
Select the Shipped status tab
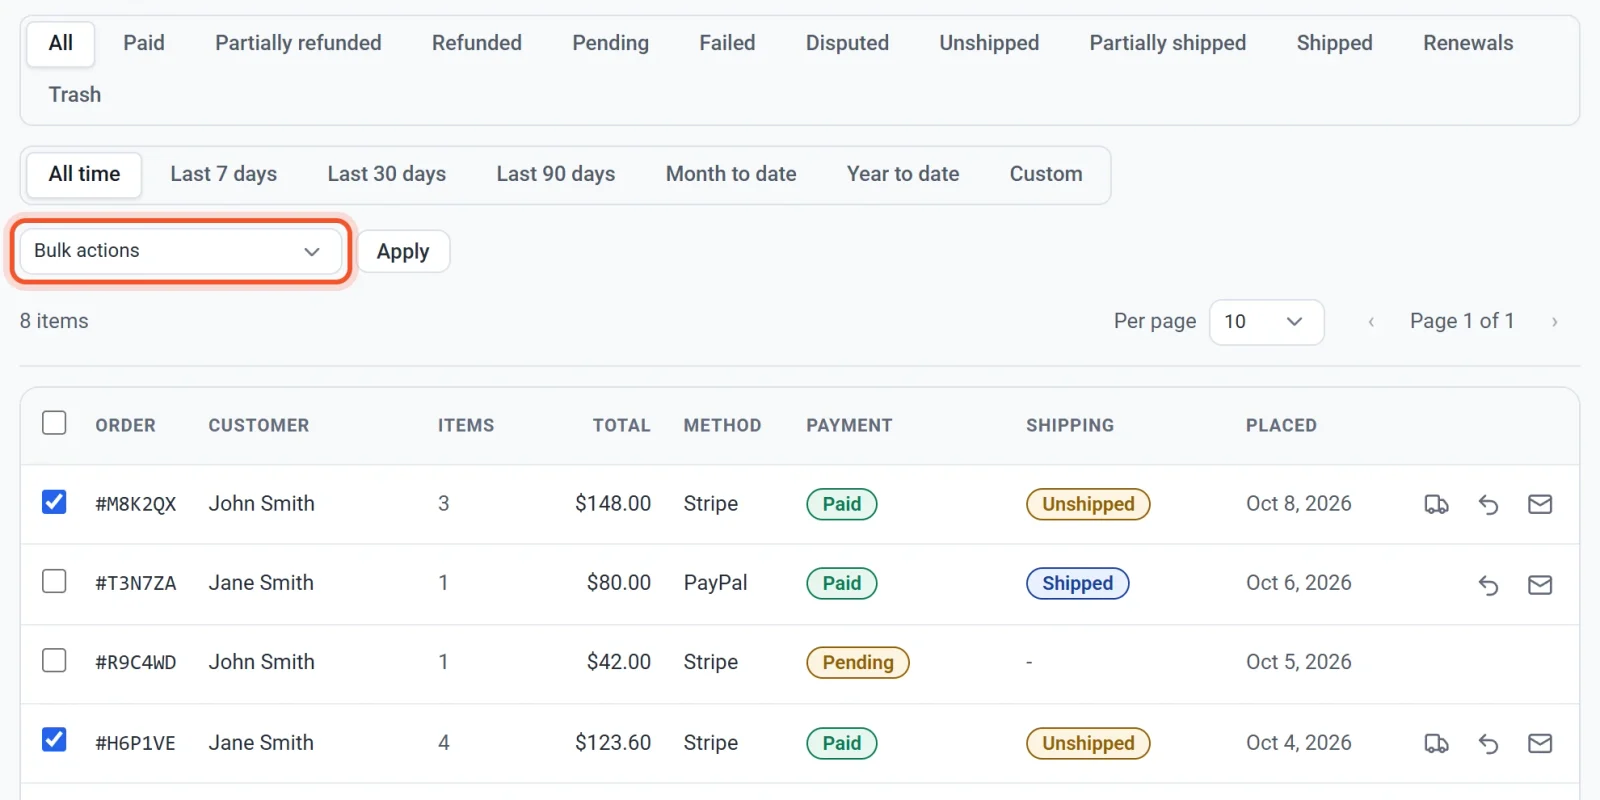[1334, 43]
